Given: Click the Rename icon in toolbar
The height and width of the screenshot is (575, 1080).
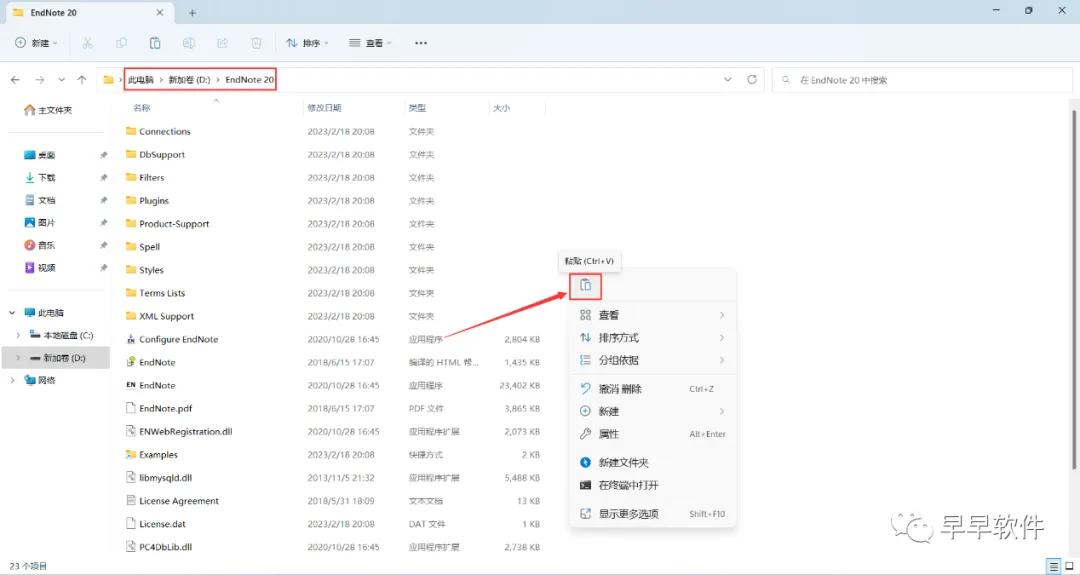Looking at the screenshot, I should 188,43.
